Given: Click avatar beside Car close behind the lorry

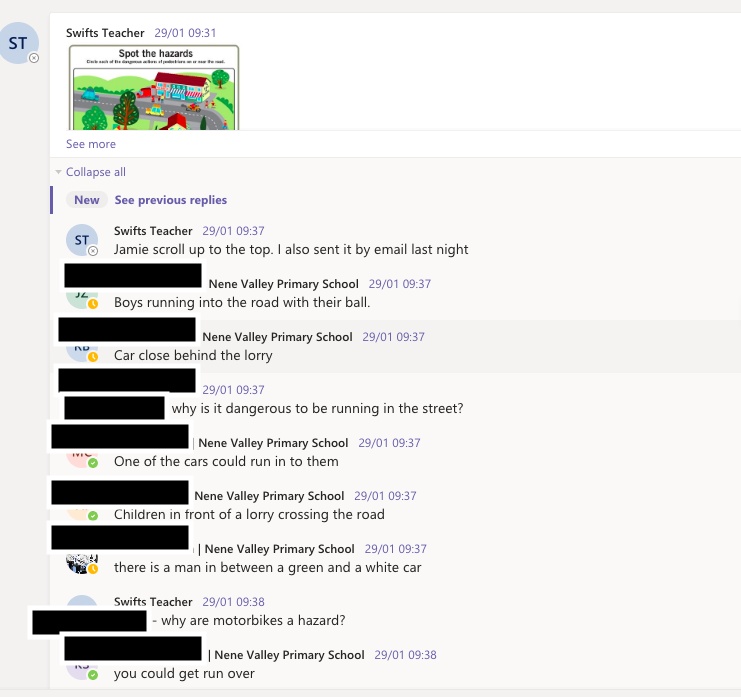Looking at the screenshot, I should click(82, 352).
